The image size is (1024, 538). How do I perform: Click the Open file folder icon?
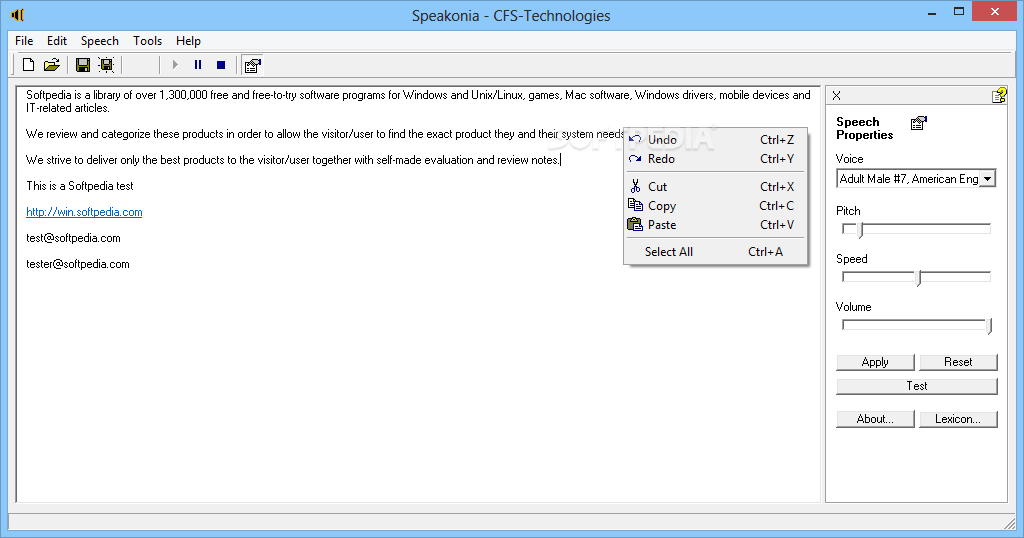[x=52, y=65]
